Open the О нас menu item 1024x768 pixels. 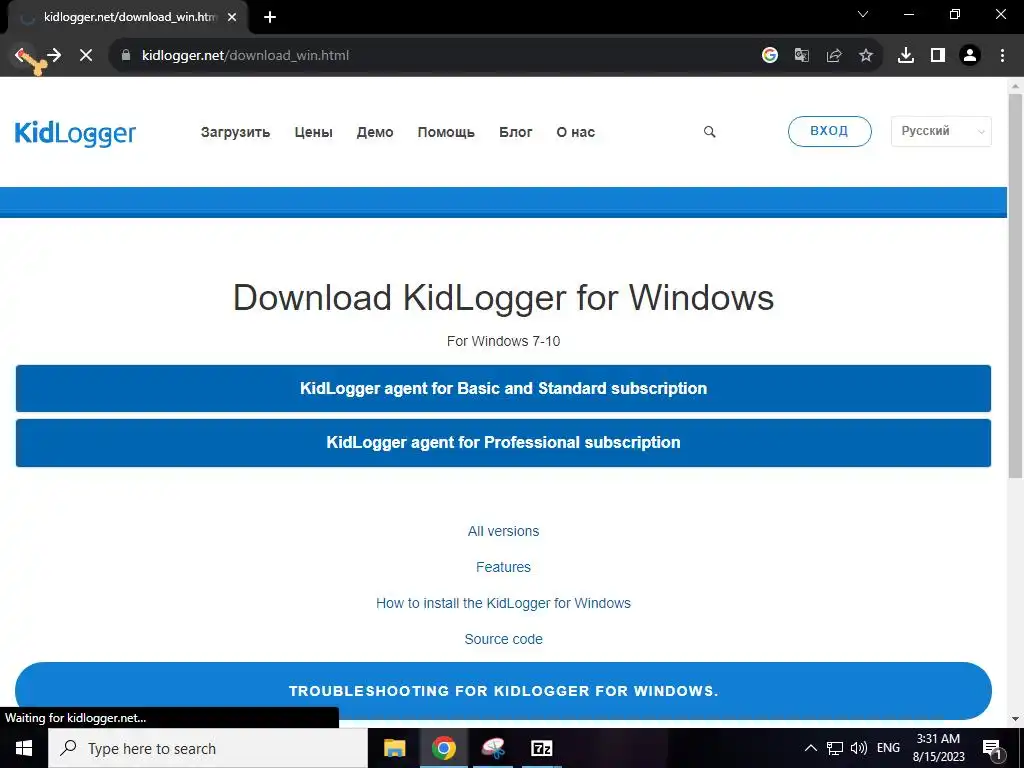575,132
